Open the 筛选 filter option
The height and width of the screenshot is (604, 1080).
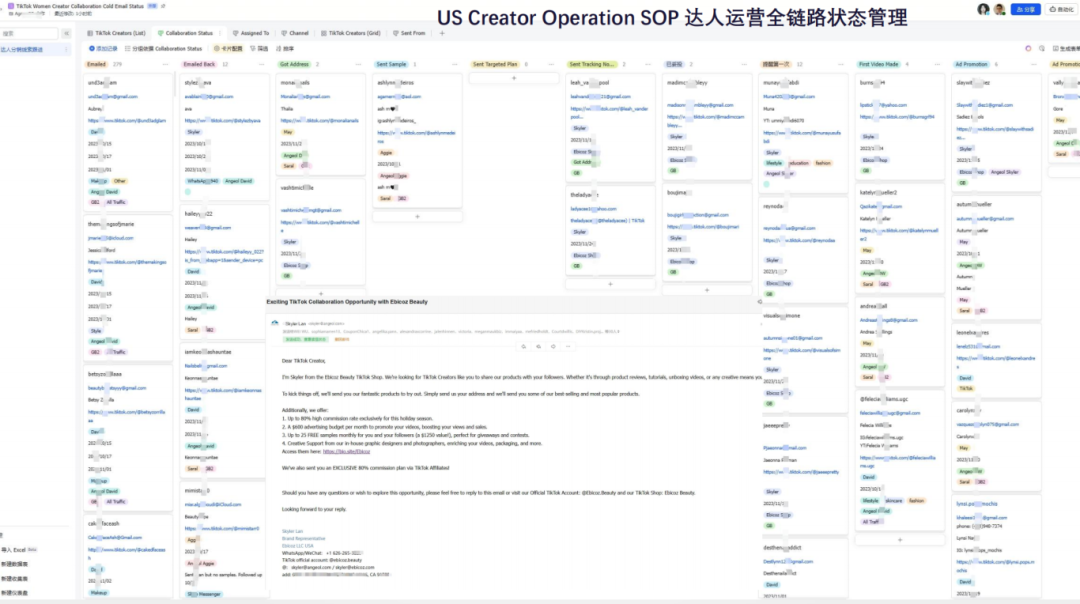pyautogui.click(x=260, y=49)
